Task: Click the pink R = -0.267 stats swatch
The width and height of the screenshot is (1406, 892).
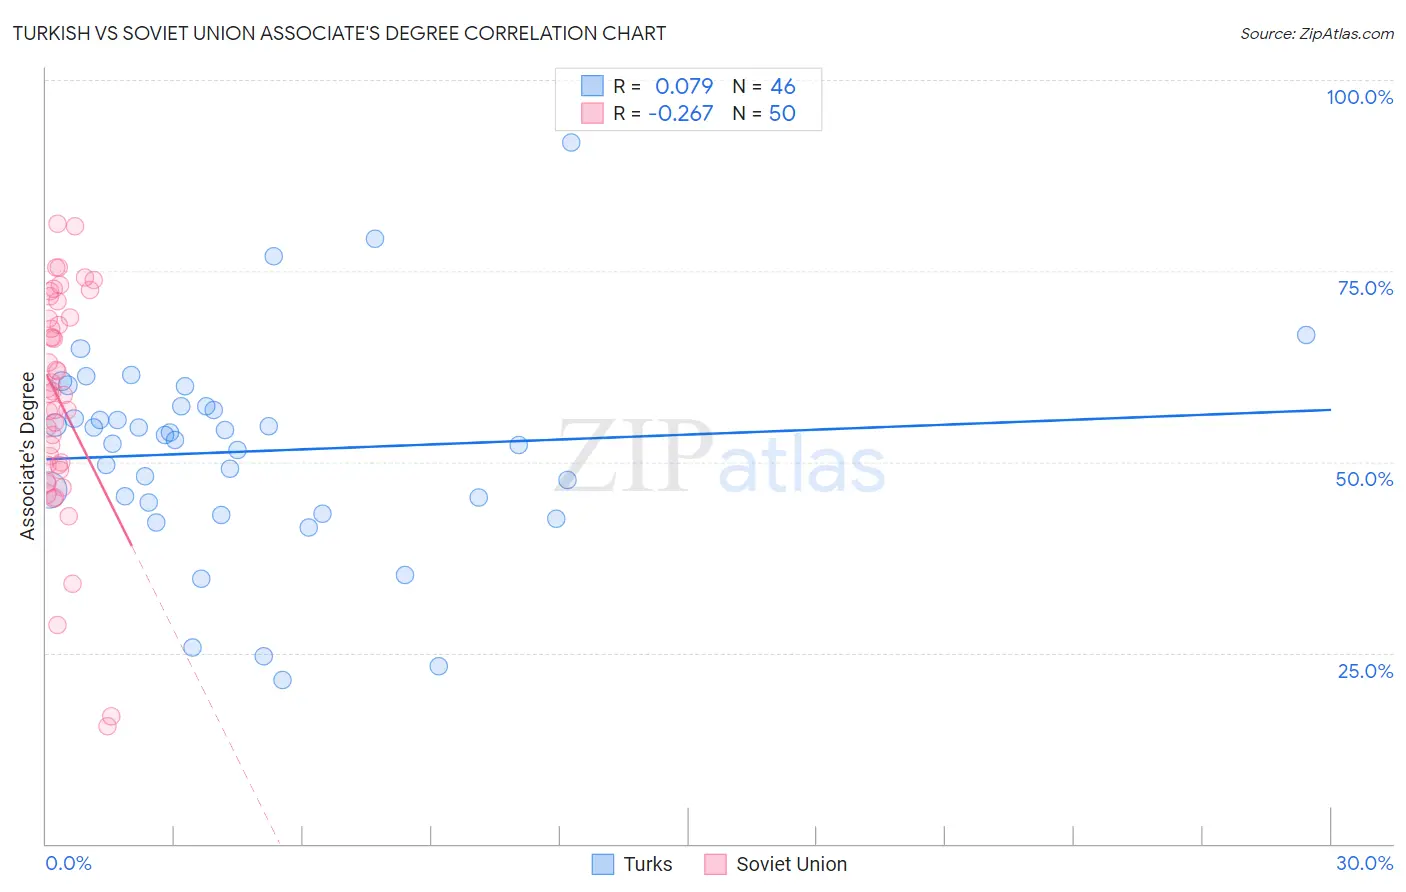Action: click(592, 113)
